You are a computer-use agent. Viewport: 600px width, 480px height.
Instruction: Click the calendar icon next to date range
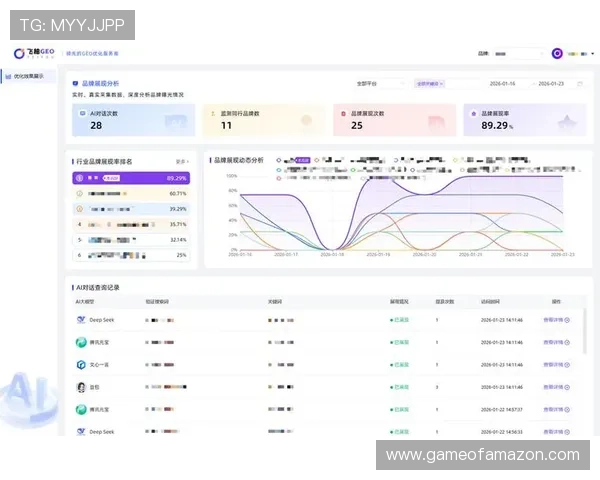pyautogui.click(x=580, y=84)
